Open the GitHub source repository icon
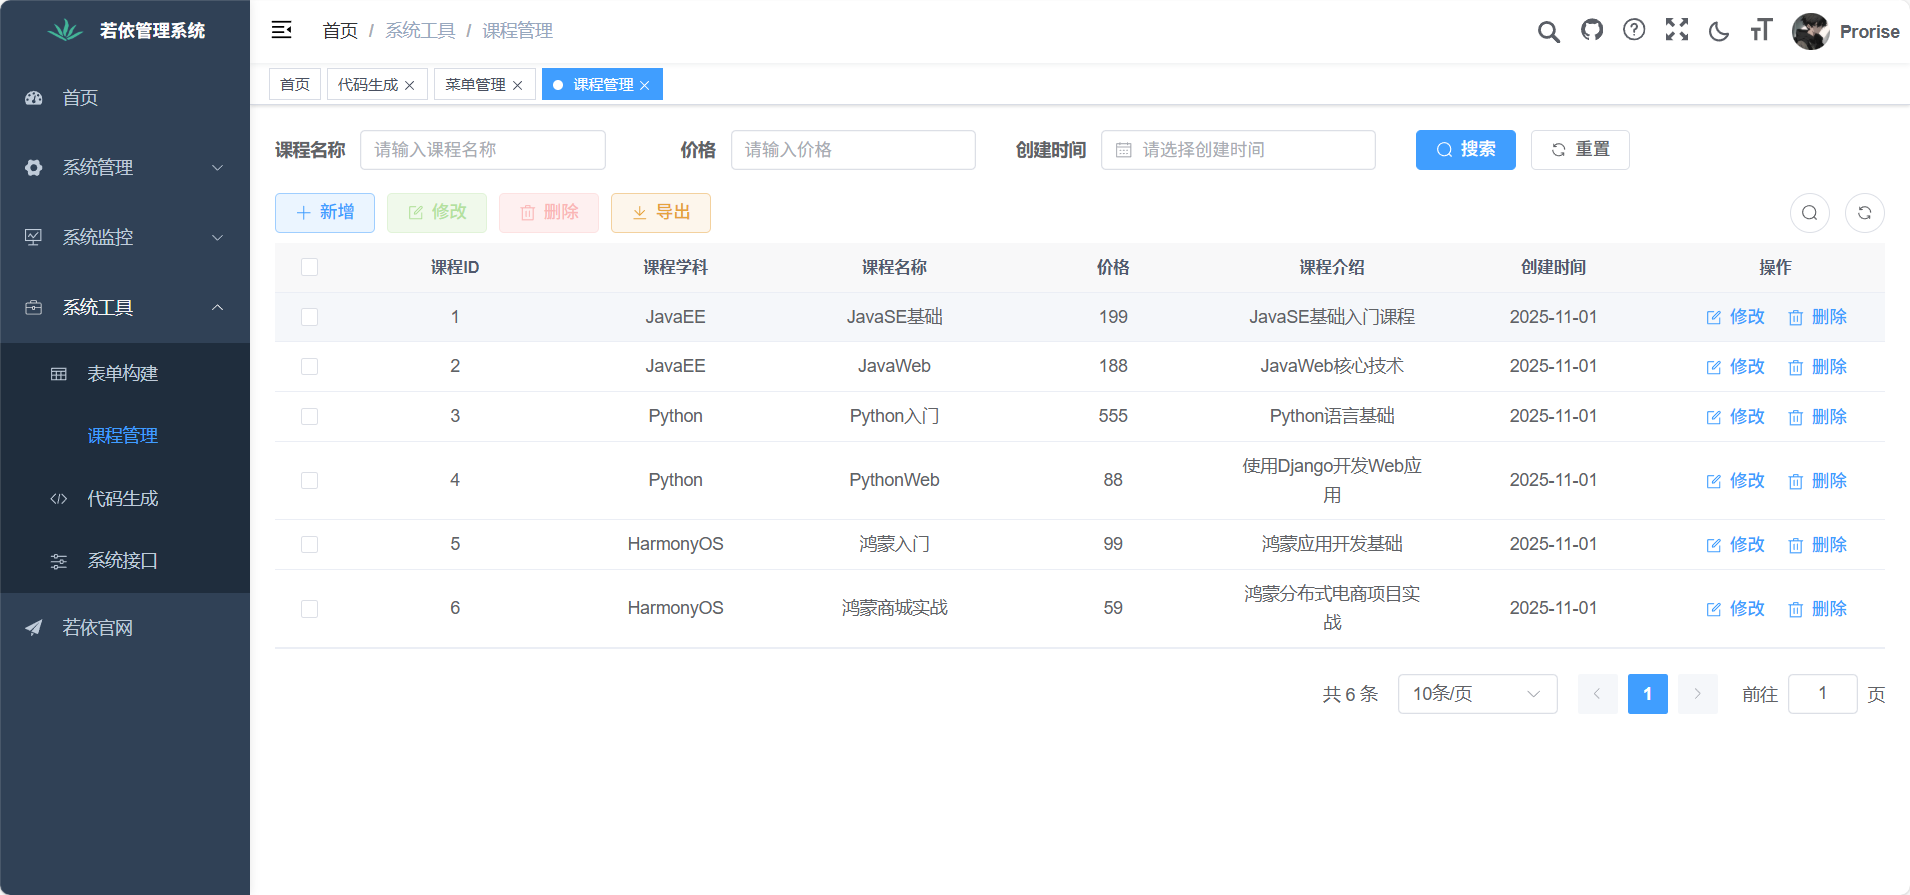1910x895 pixels. click(1592, 30)
